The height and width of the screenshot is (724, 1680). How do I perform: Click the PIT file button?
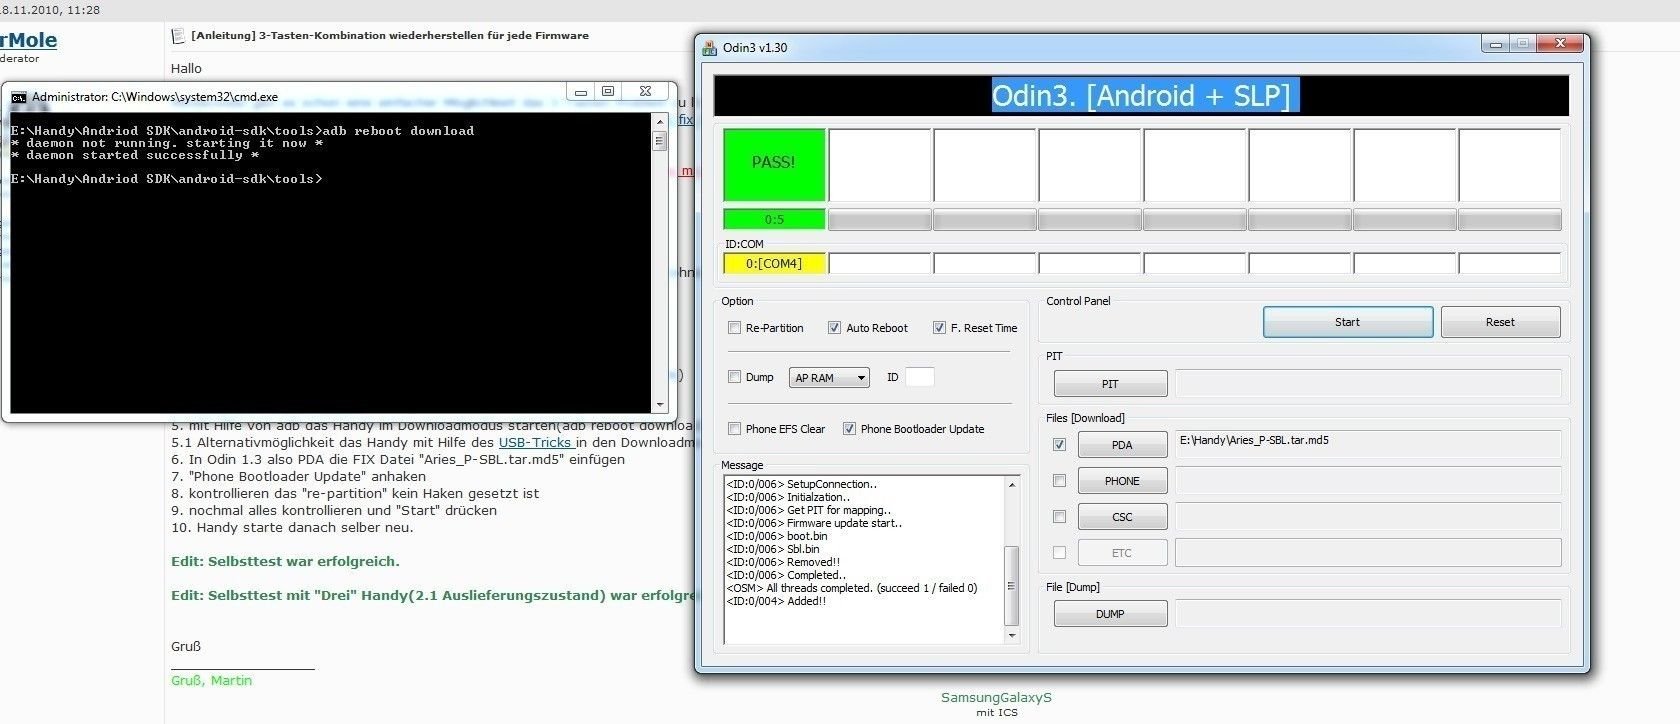click(x=1110, y=384)
